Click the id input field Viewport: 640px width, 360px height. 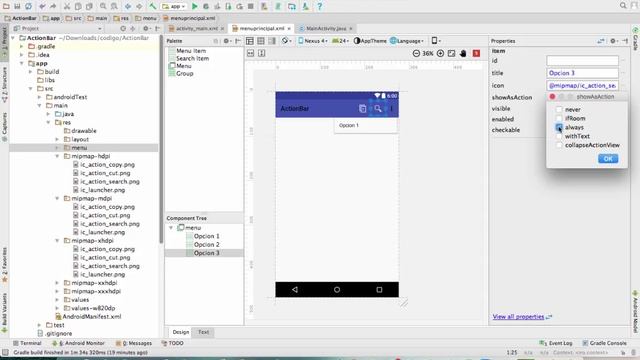[582, 61]
